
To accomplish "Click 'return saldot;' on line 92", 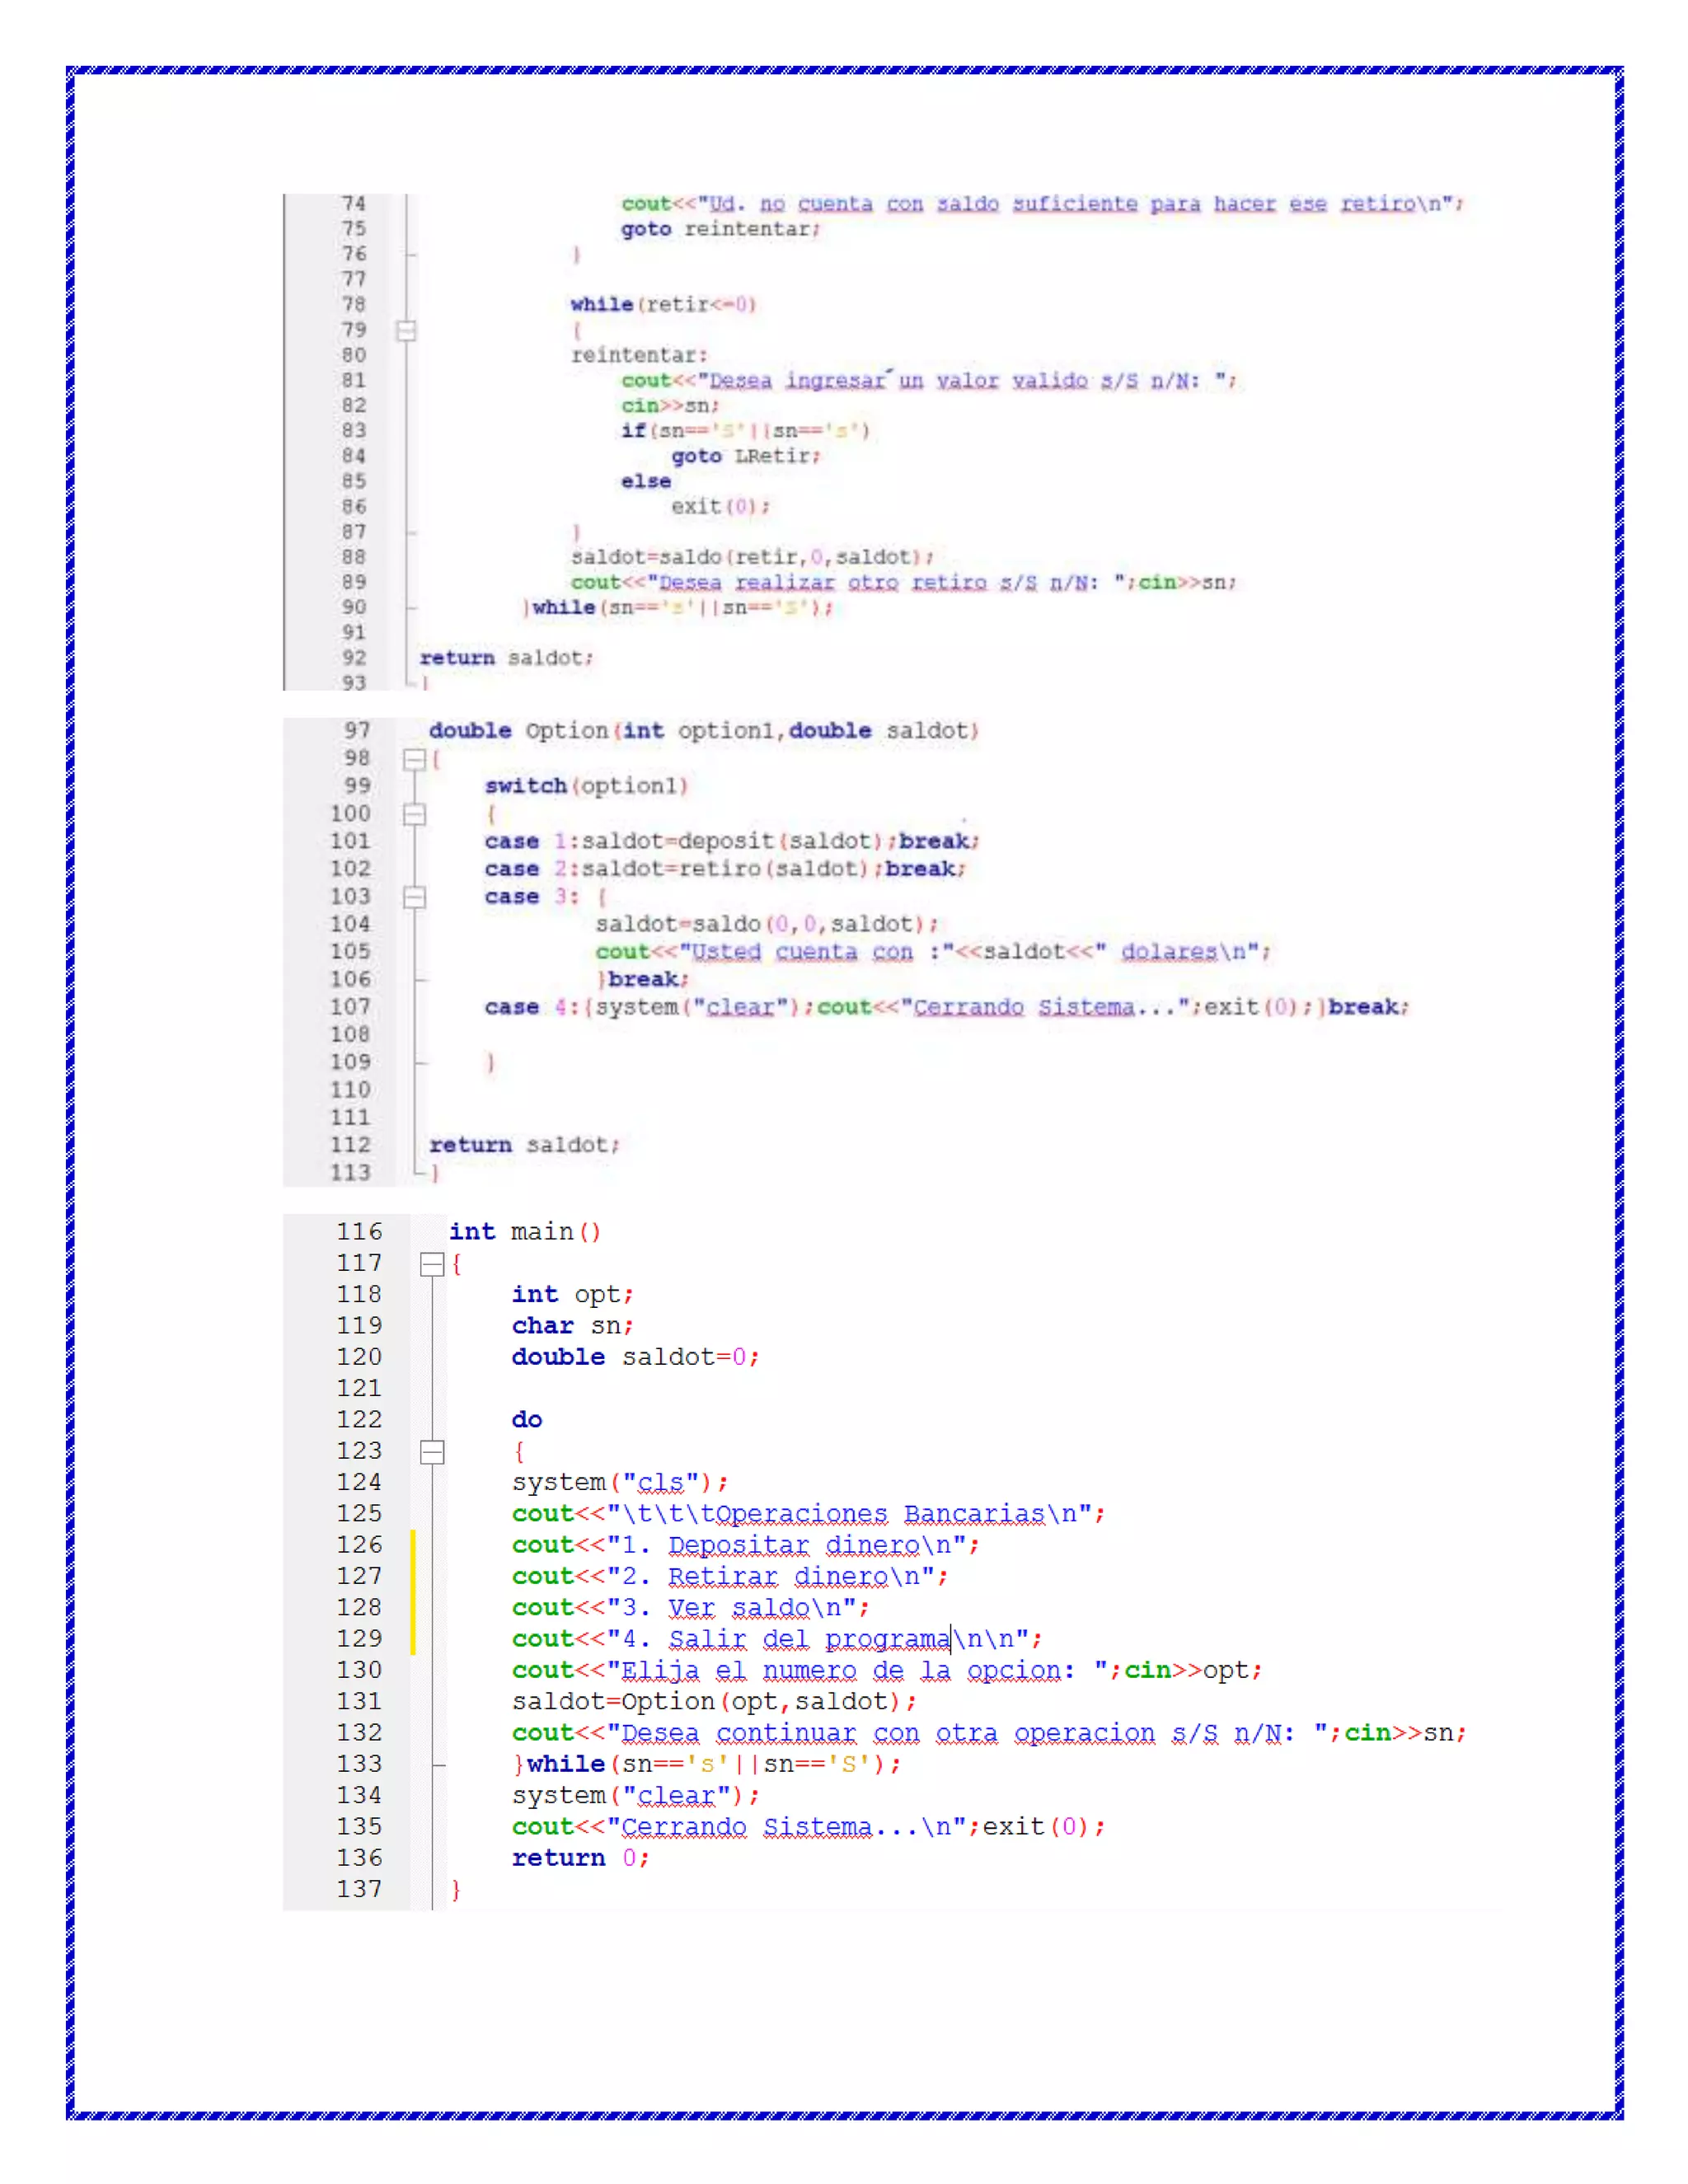I will click(x=506, y=658).
